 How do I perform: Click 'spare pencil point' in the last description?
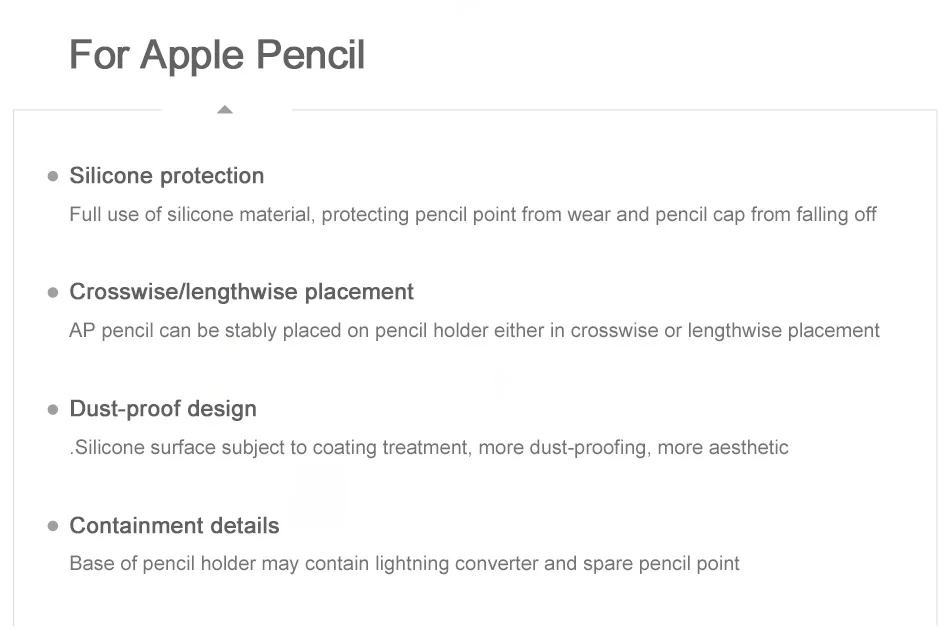click(x=661, y=564)
